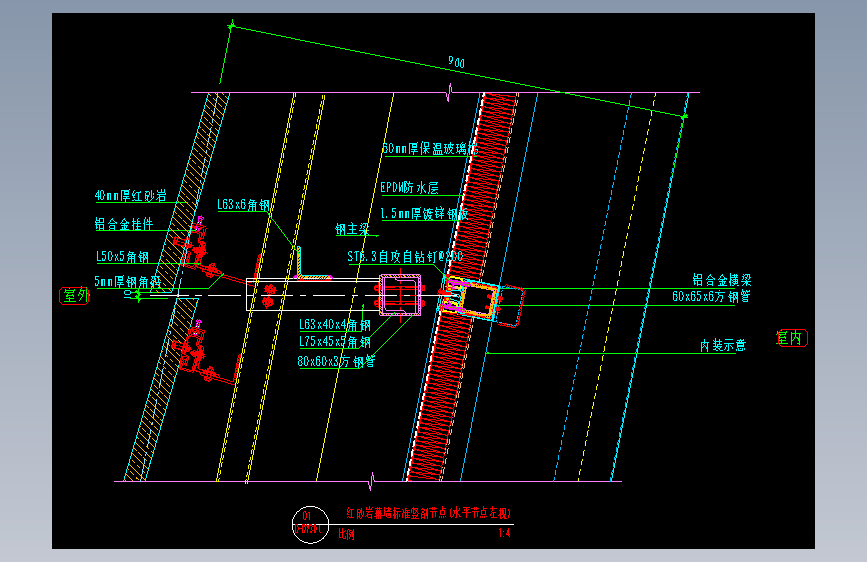Select the '内装示意' label
The width and height of the screenshot is (867, 562).
pos(723,345)
